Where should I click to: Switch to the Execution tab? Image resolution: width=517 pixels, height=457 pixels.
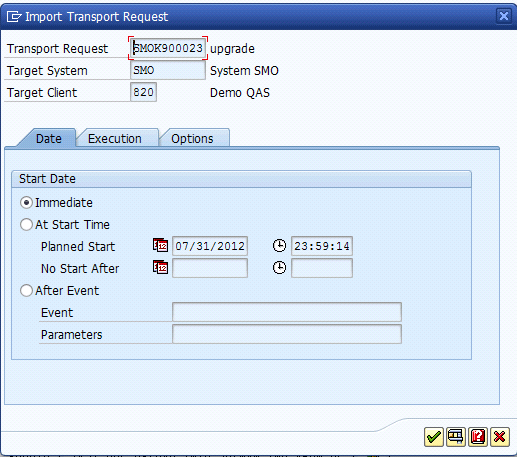(x=115, y=138)
